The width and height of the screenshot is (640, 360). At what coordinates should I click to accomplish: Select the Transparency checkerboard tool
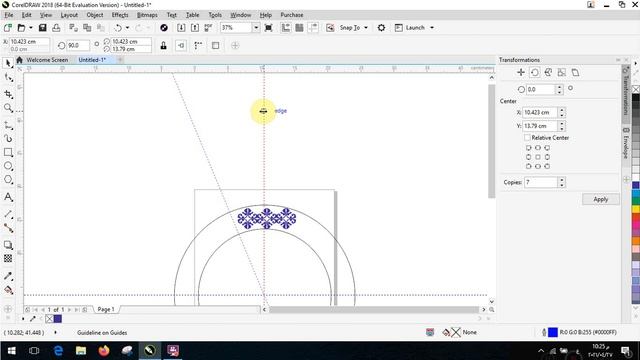(x=8, y=258)
